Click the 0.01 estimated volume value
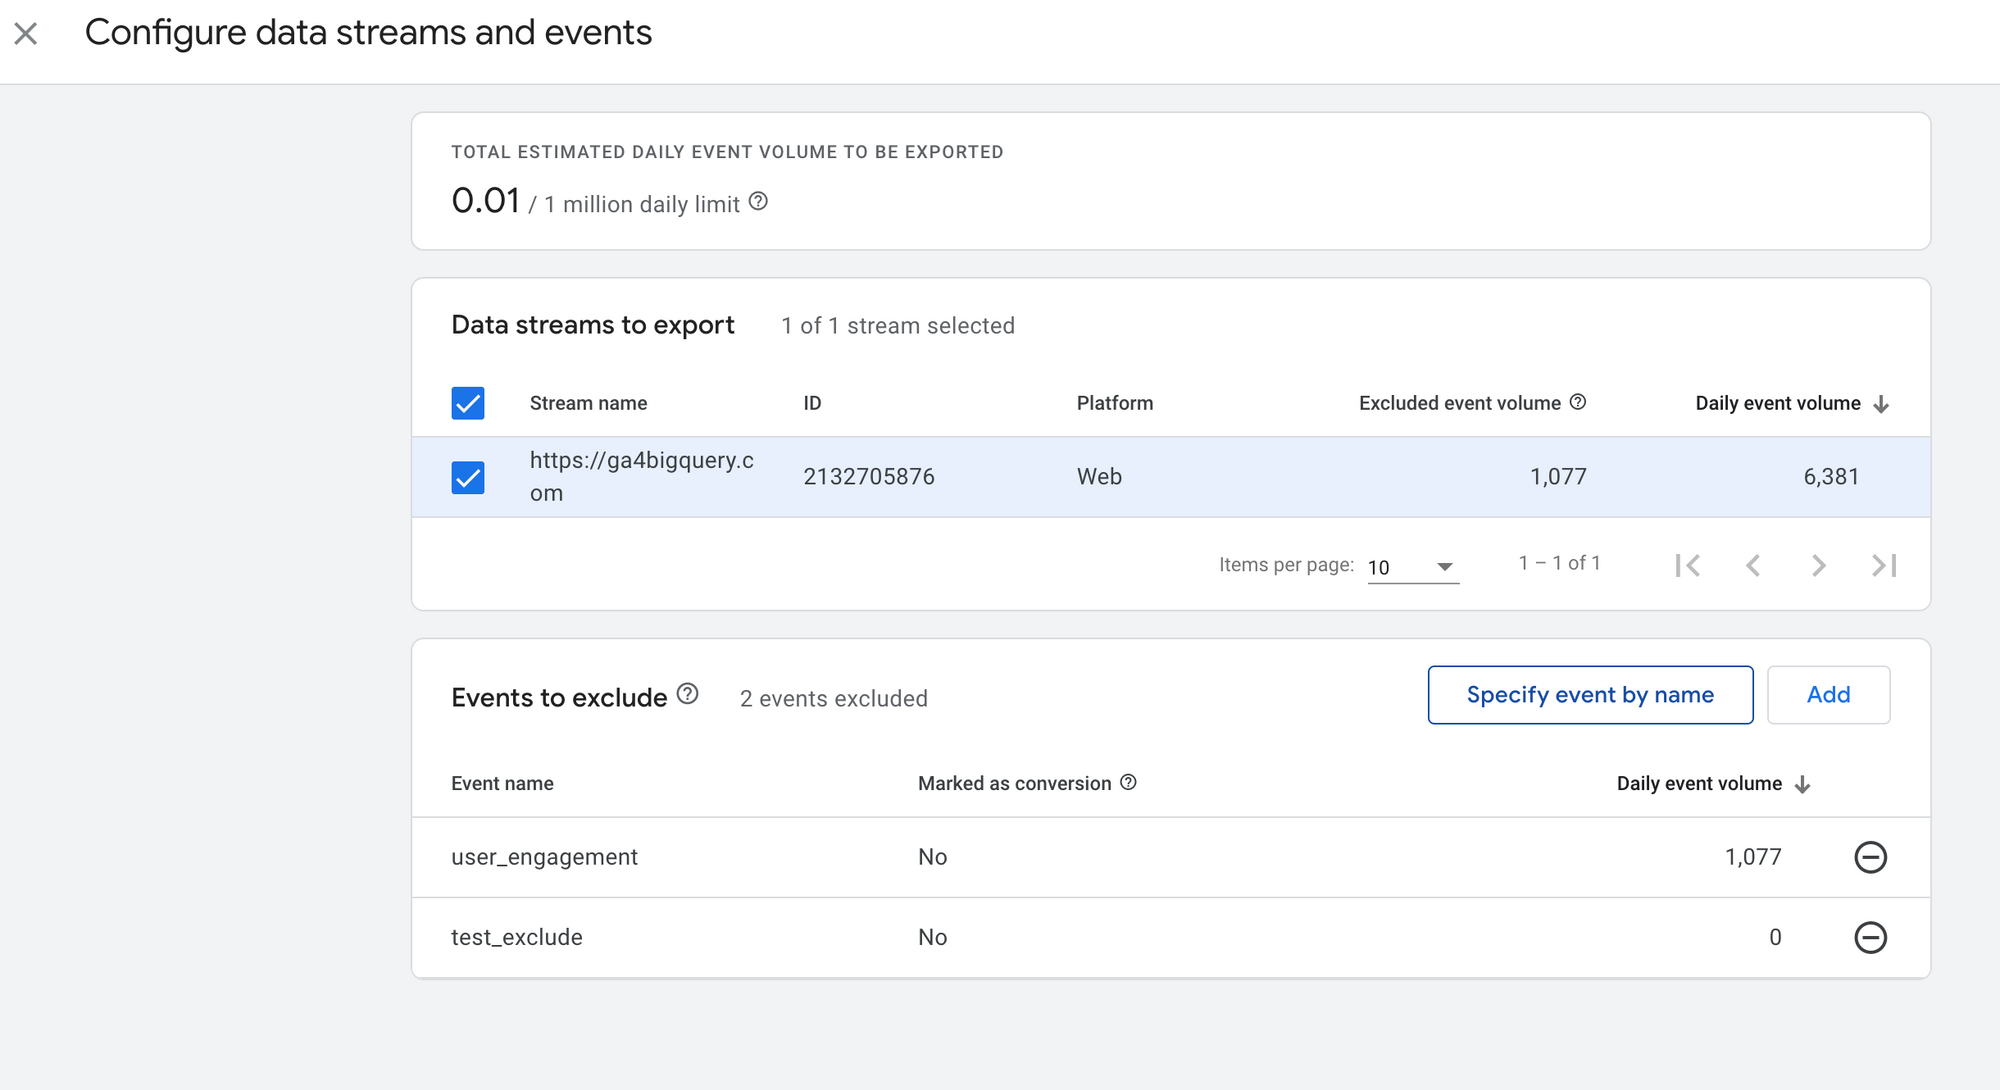The image size is (2000, 1090). coord(486,200)
